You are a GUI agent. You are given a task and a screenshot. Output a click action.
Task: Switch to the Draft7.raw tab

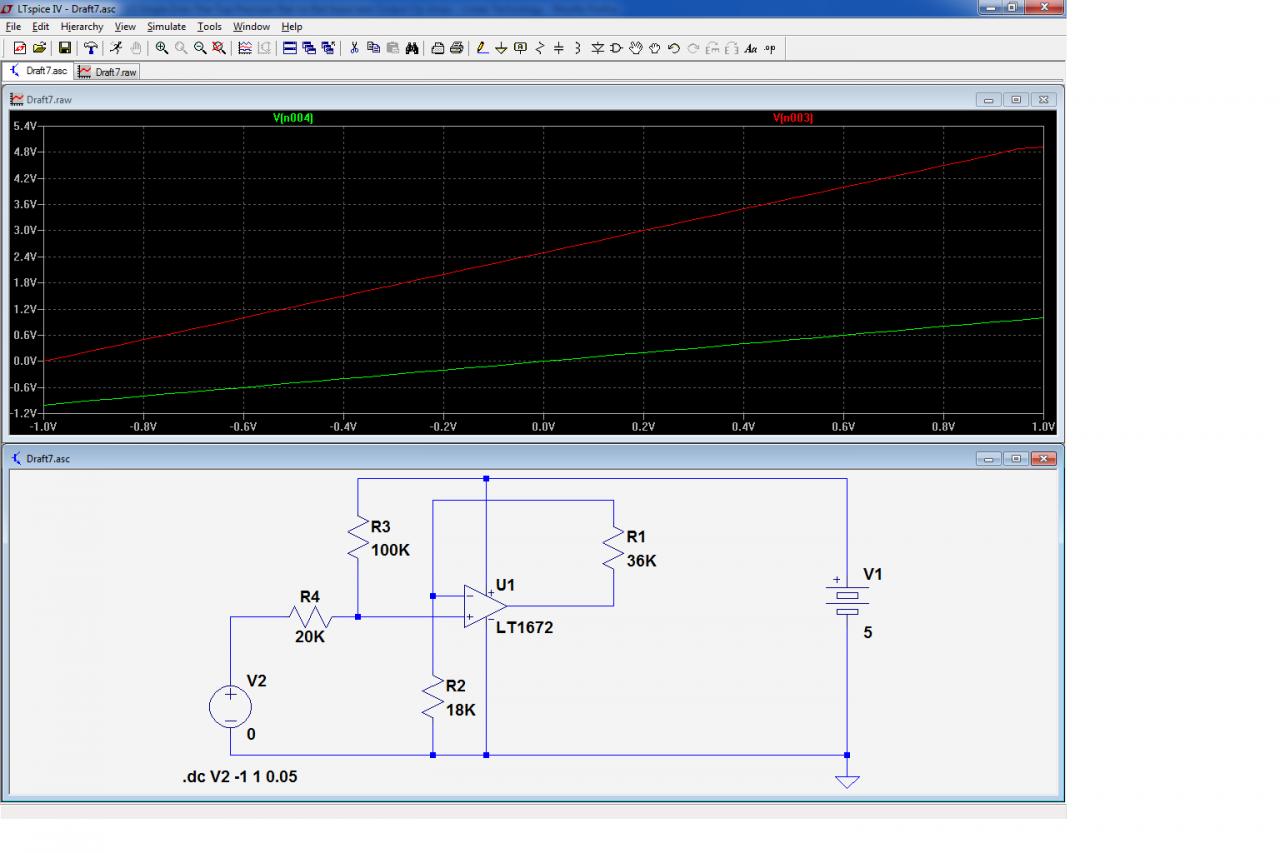tap(108, 72)
